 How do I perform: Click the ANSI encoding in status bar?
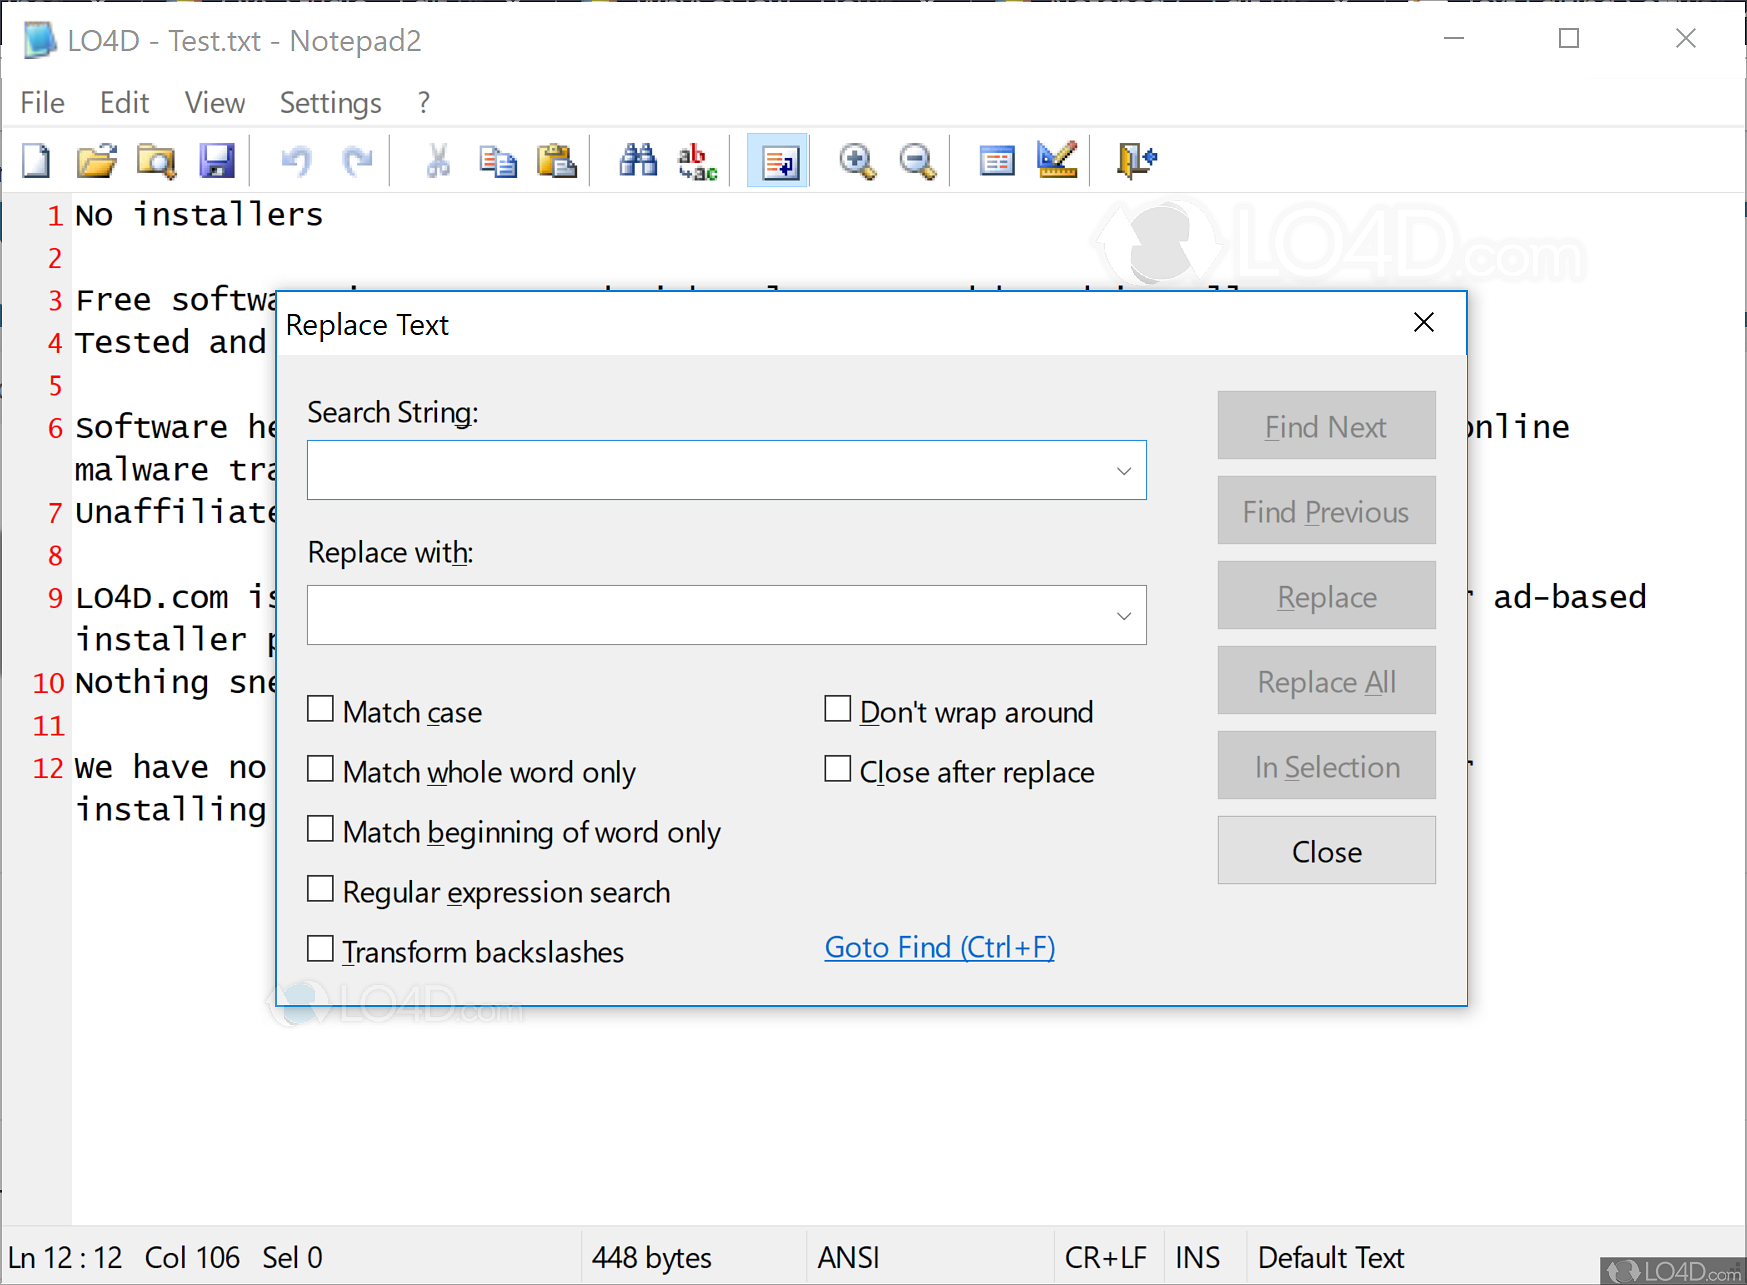coord(849,1257)
